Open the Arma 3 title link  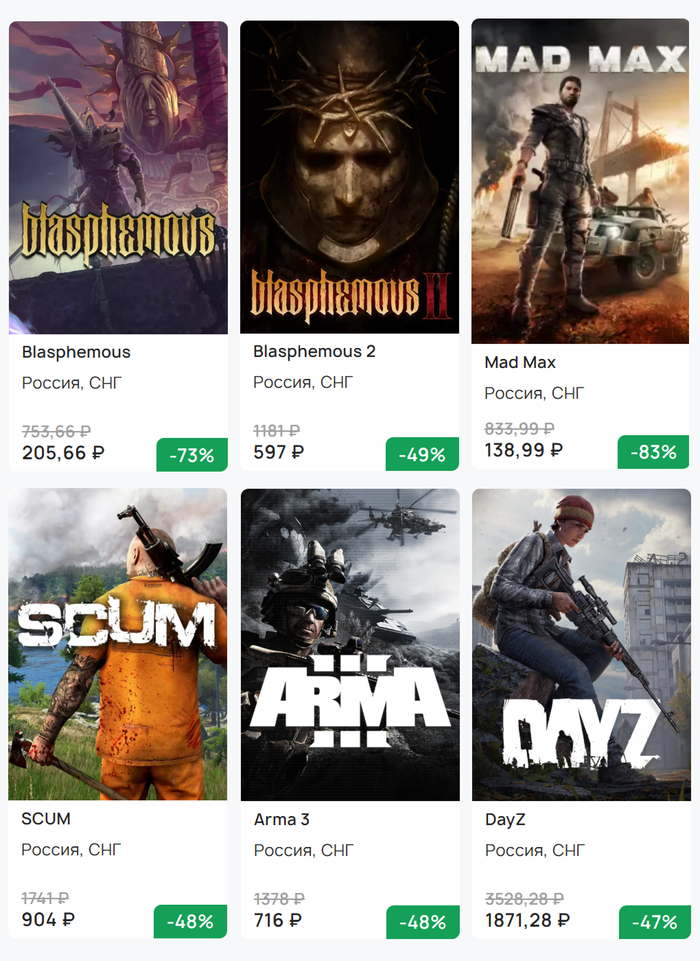coord(281,820)
